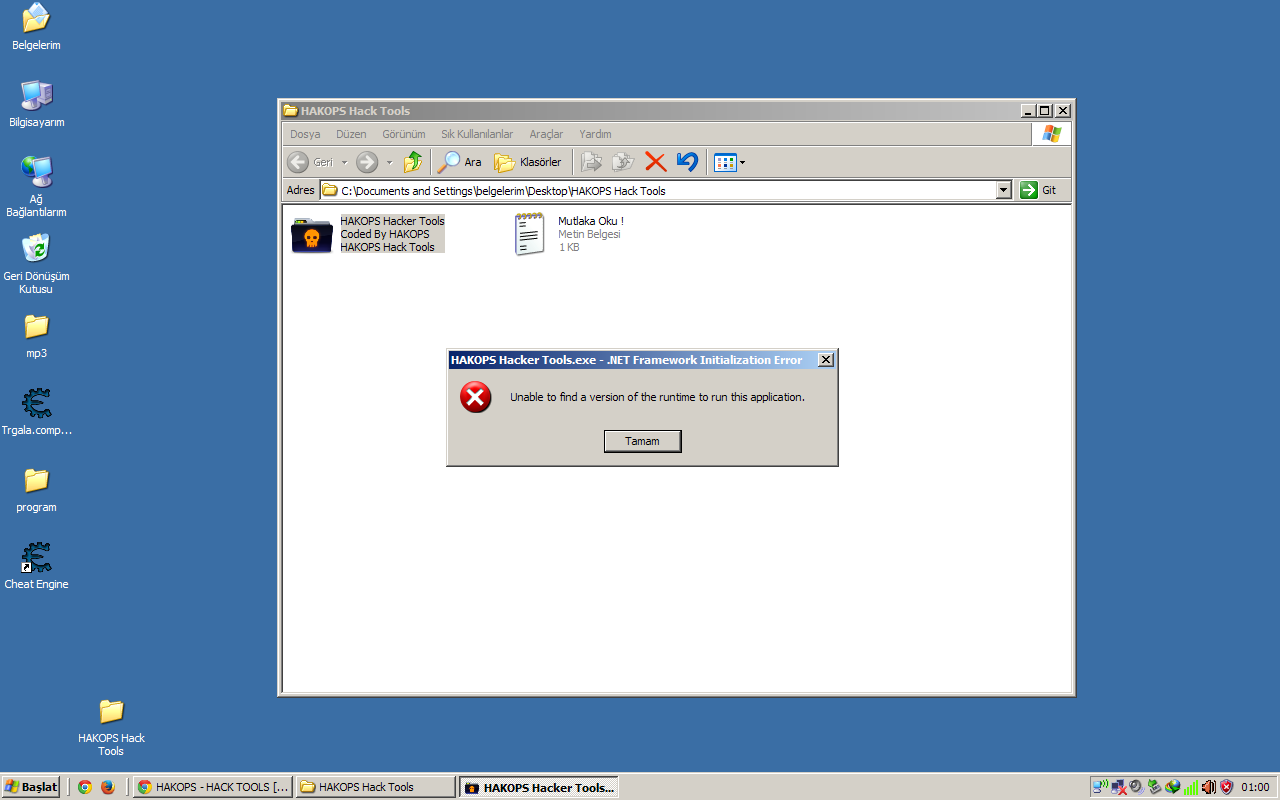Click the Geri Dönüşüm Kutusu recycle bin
The height and width of the screenshot is (800, 1280).
pyautogui.click(x=36, y=264)
